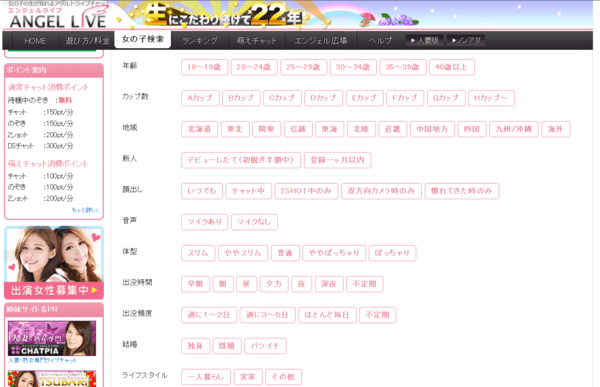Select the 登録一ヶ月以内 filter
Screen dimensions: 600x387
pyautogui.click(x=337, y=160)
